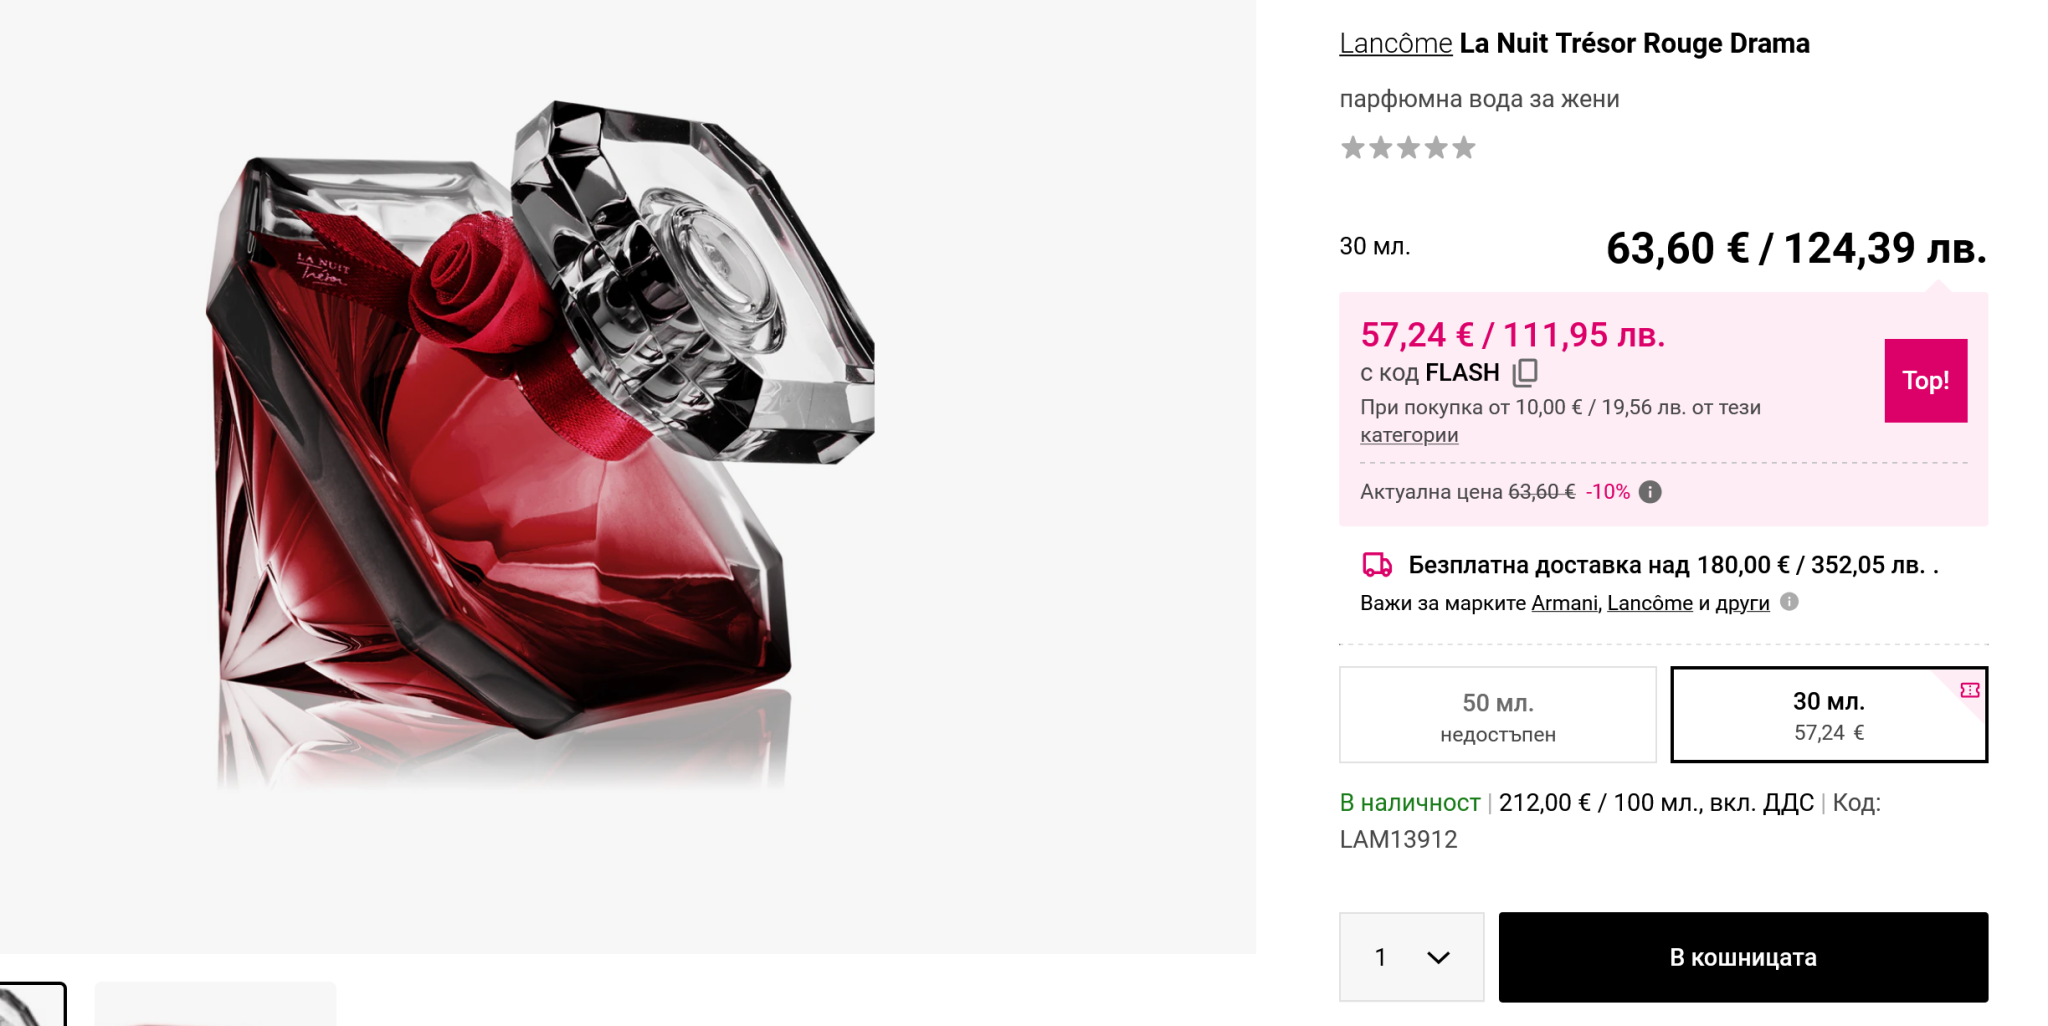Viewport: 2048px width, 1026px height.
Task: Click the Armani brand link
Action: pyautogui.click(x=1564, y=603)
